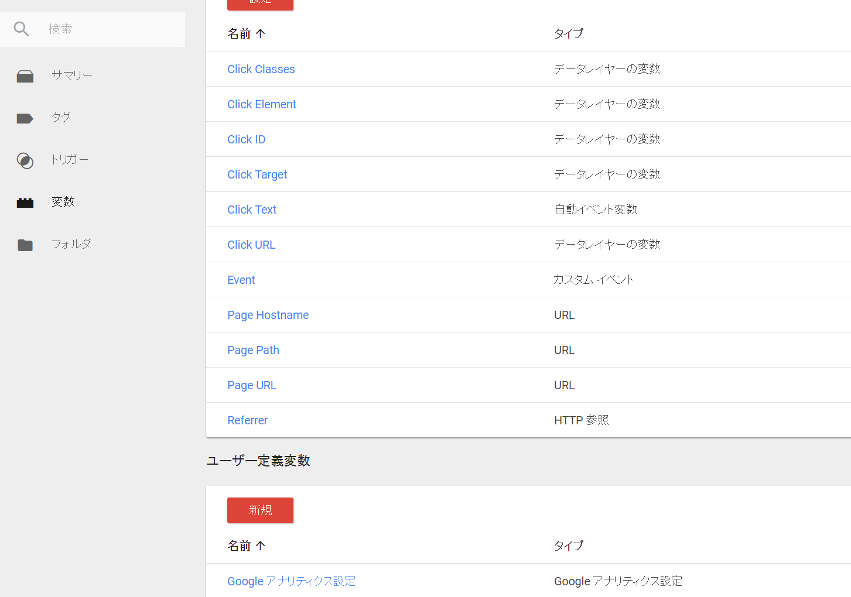This screenshot has height=597, width=851.
Task: Open トリガー in the sidebar
Action: click(69, 160)
